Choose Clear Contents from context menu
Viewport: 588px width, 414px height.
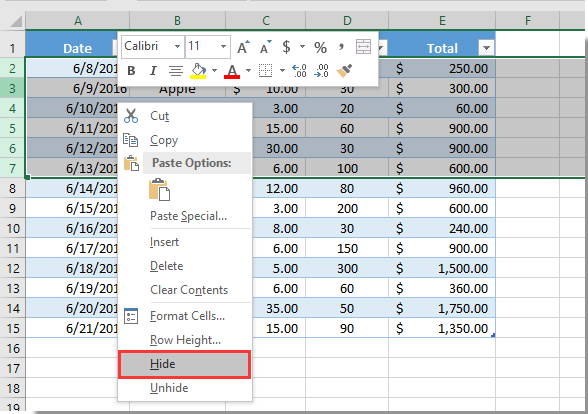click(184, 290)
